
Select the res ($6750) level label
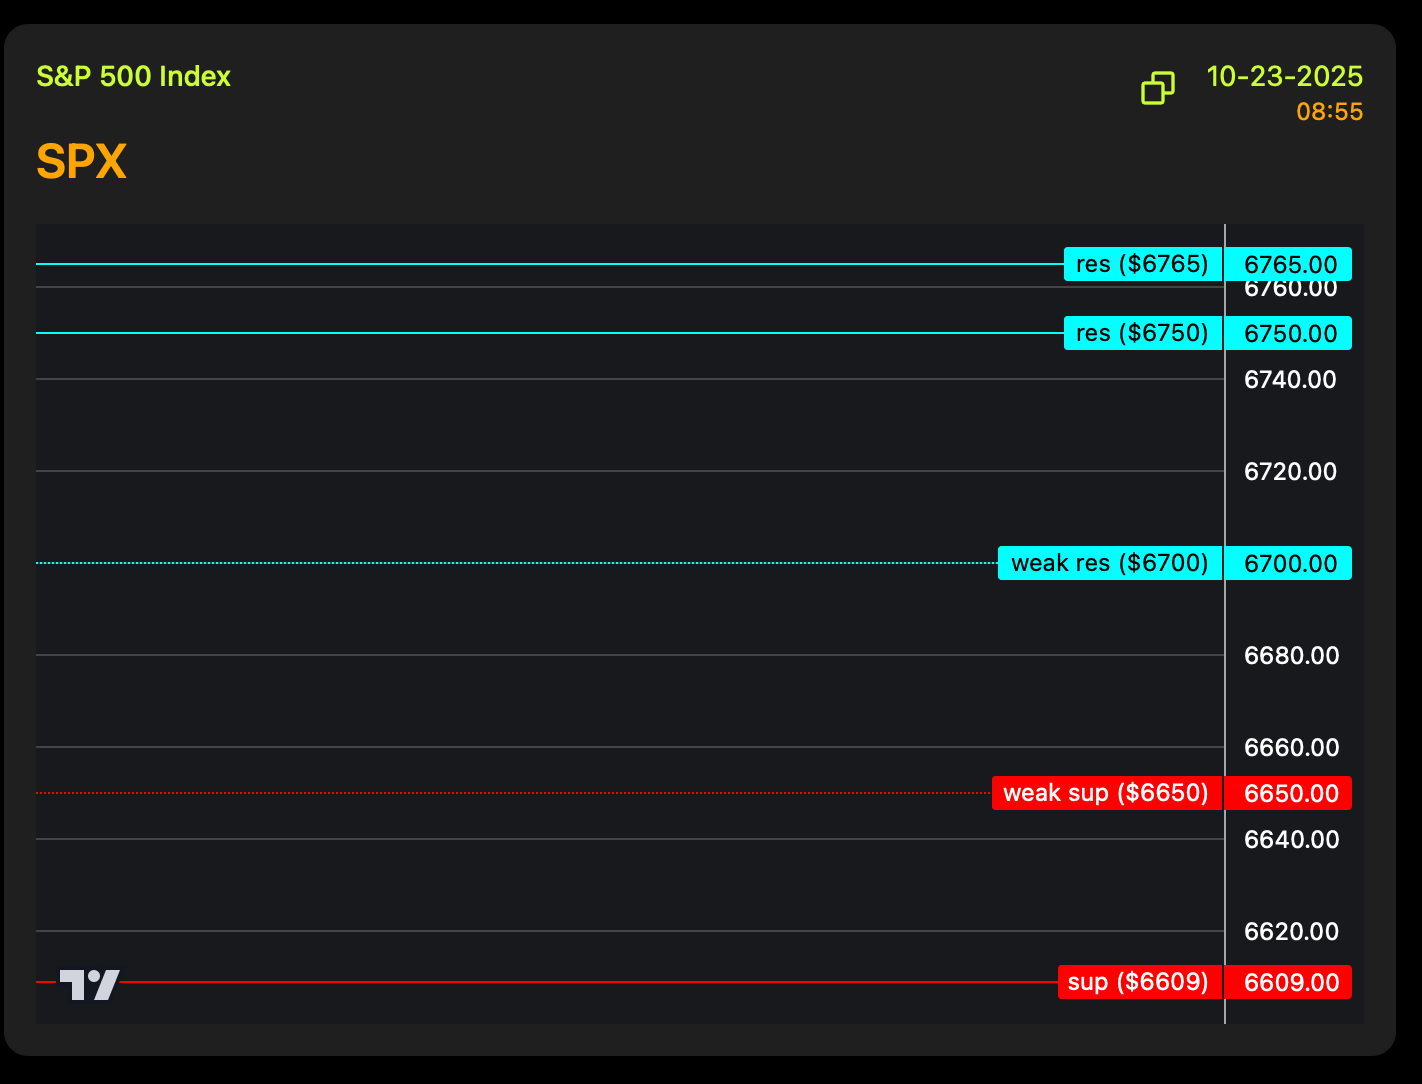point(1142,333)
